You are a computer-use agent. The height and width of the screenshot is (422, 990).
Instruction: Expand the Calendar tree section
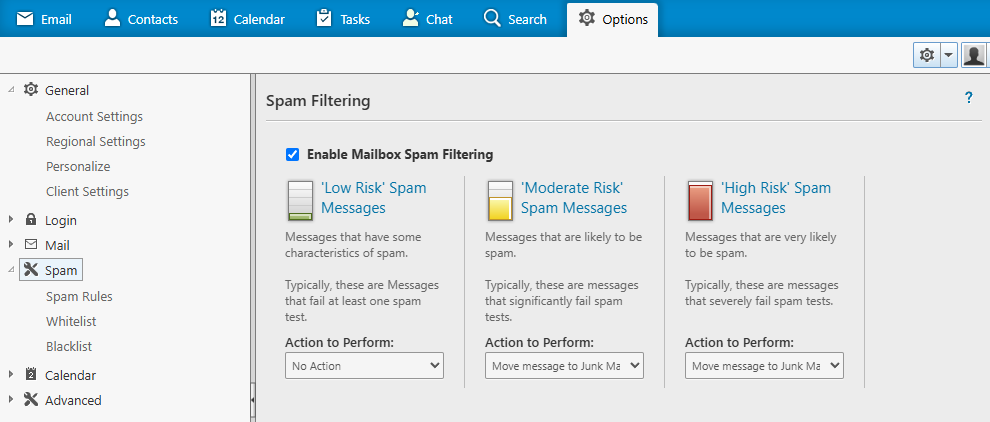click(11, 375)
